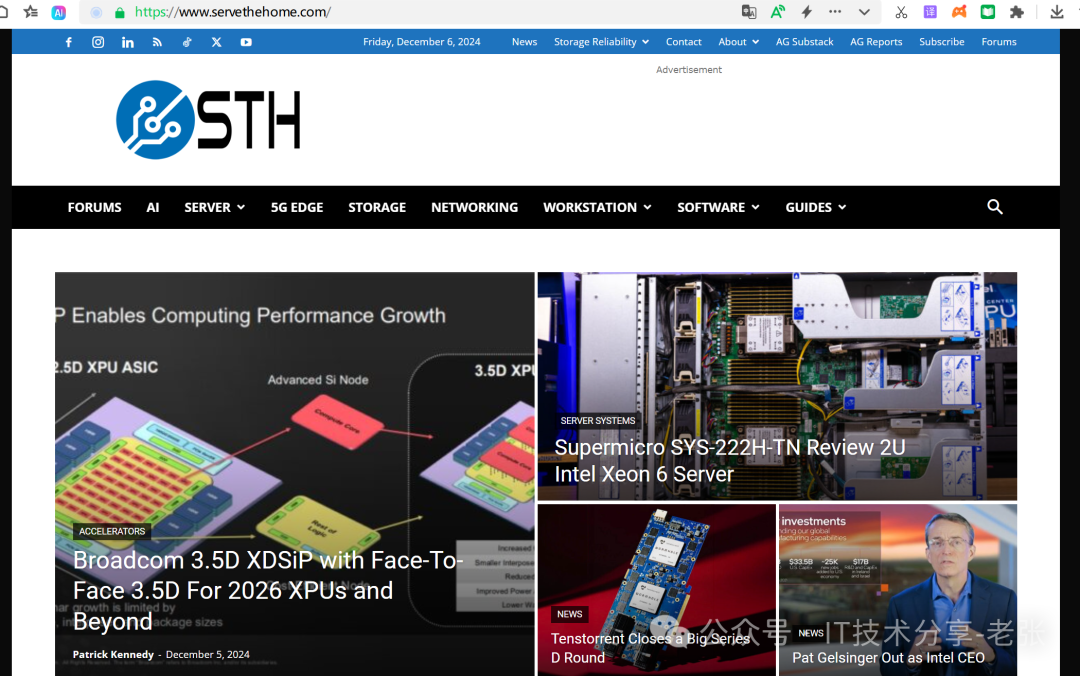Click the Subscribe link

click(942, 42)
